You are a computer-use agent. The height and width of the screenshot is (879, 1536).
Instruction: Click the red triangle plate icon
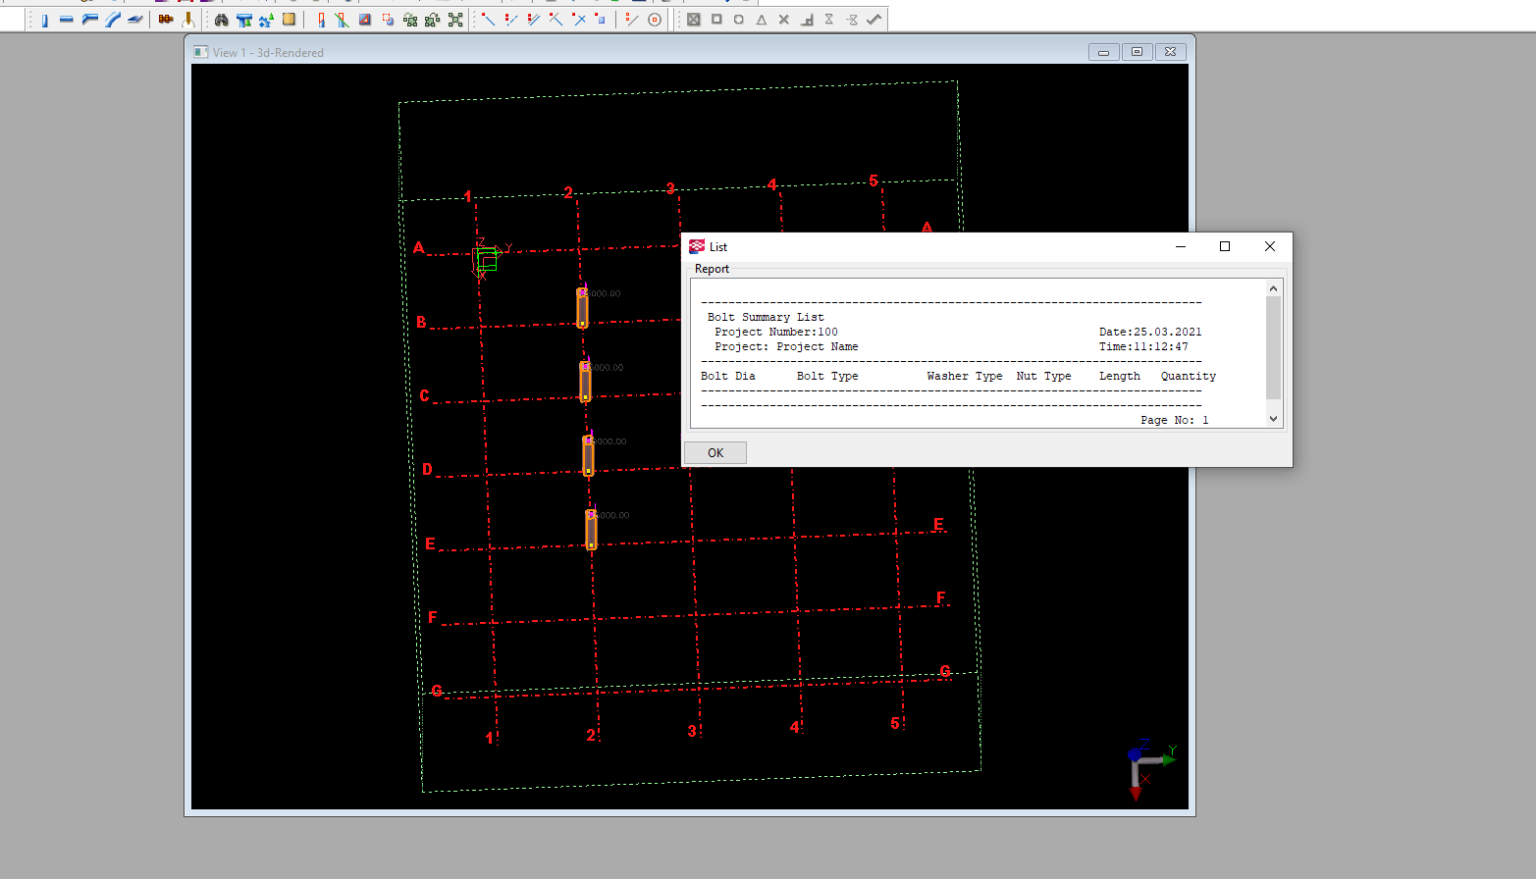(x=363, y=19)
